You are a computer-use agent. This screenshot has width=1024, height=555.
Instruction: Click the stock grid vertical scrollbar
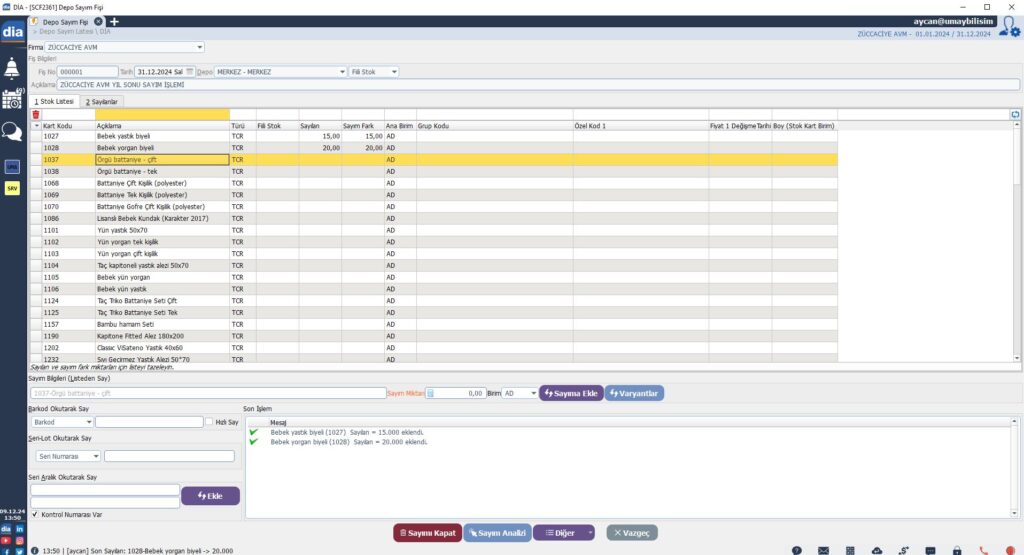(x=1017, y=241)
